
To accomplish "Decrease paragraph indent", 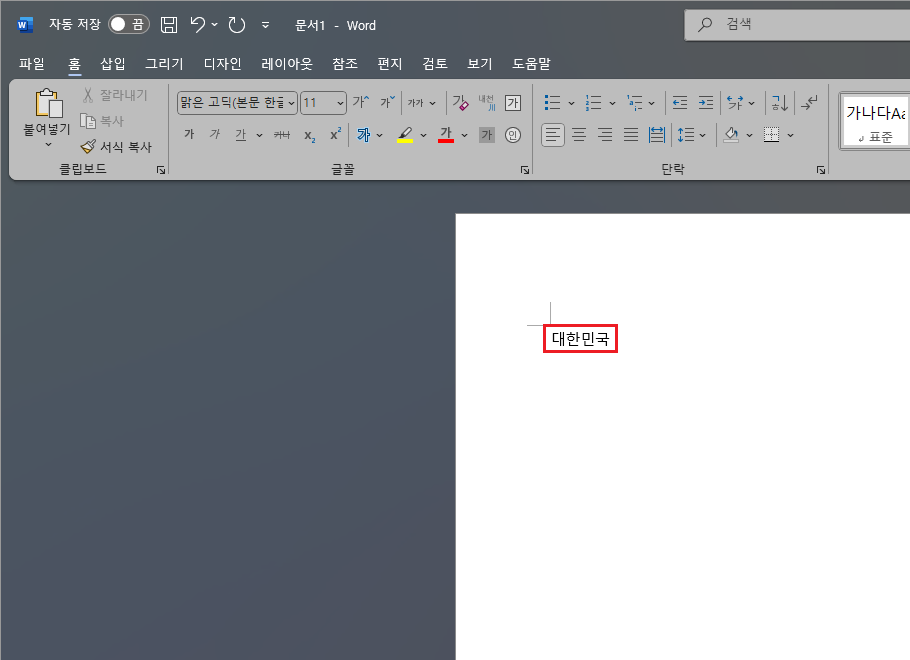I will coord(680,103).
